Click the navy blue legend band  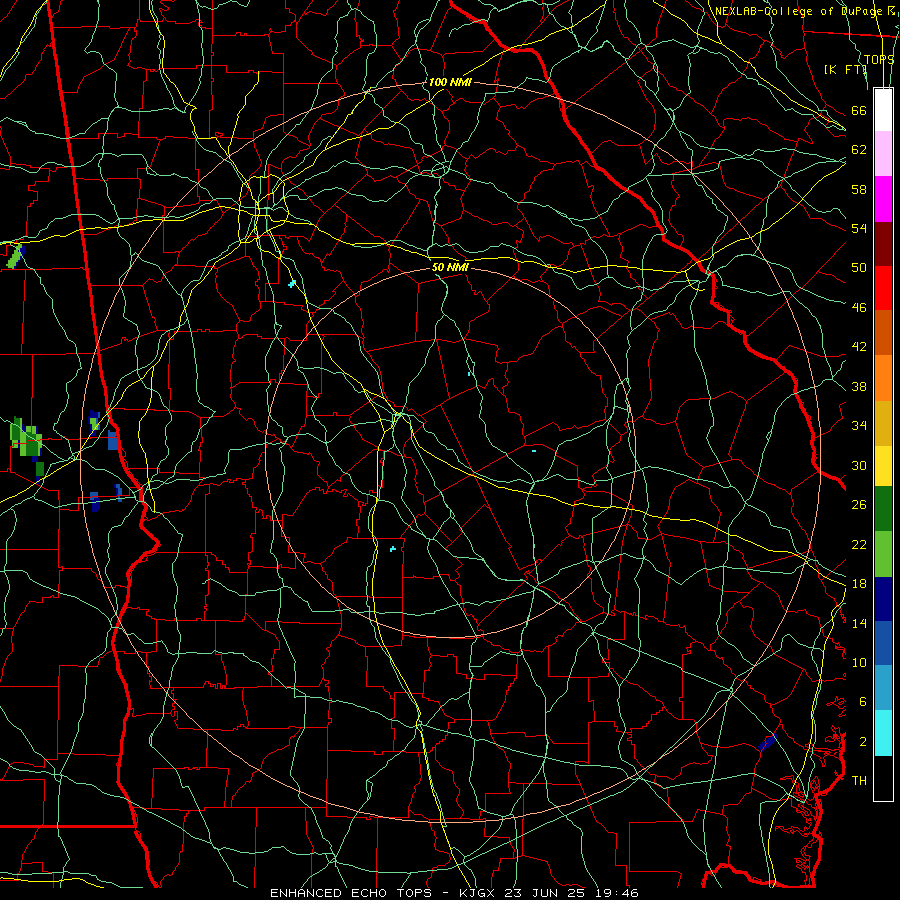[883, 599]
